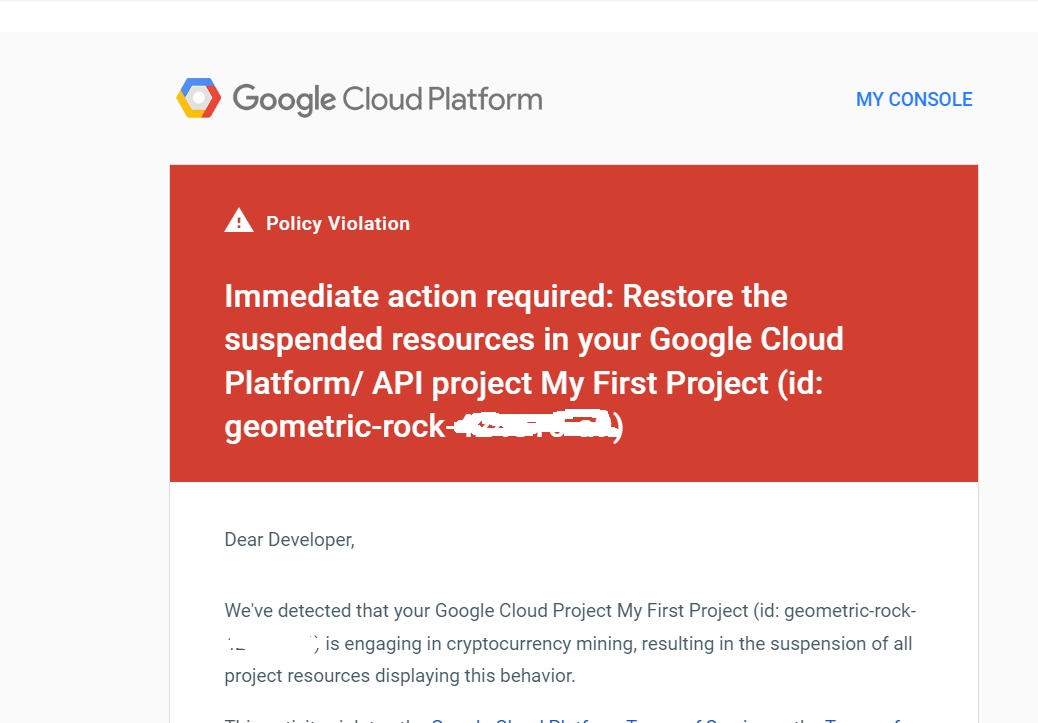Click the Google Cloud hexagon logo

[x=198, y=98]
